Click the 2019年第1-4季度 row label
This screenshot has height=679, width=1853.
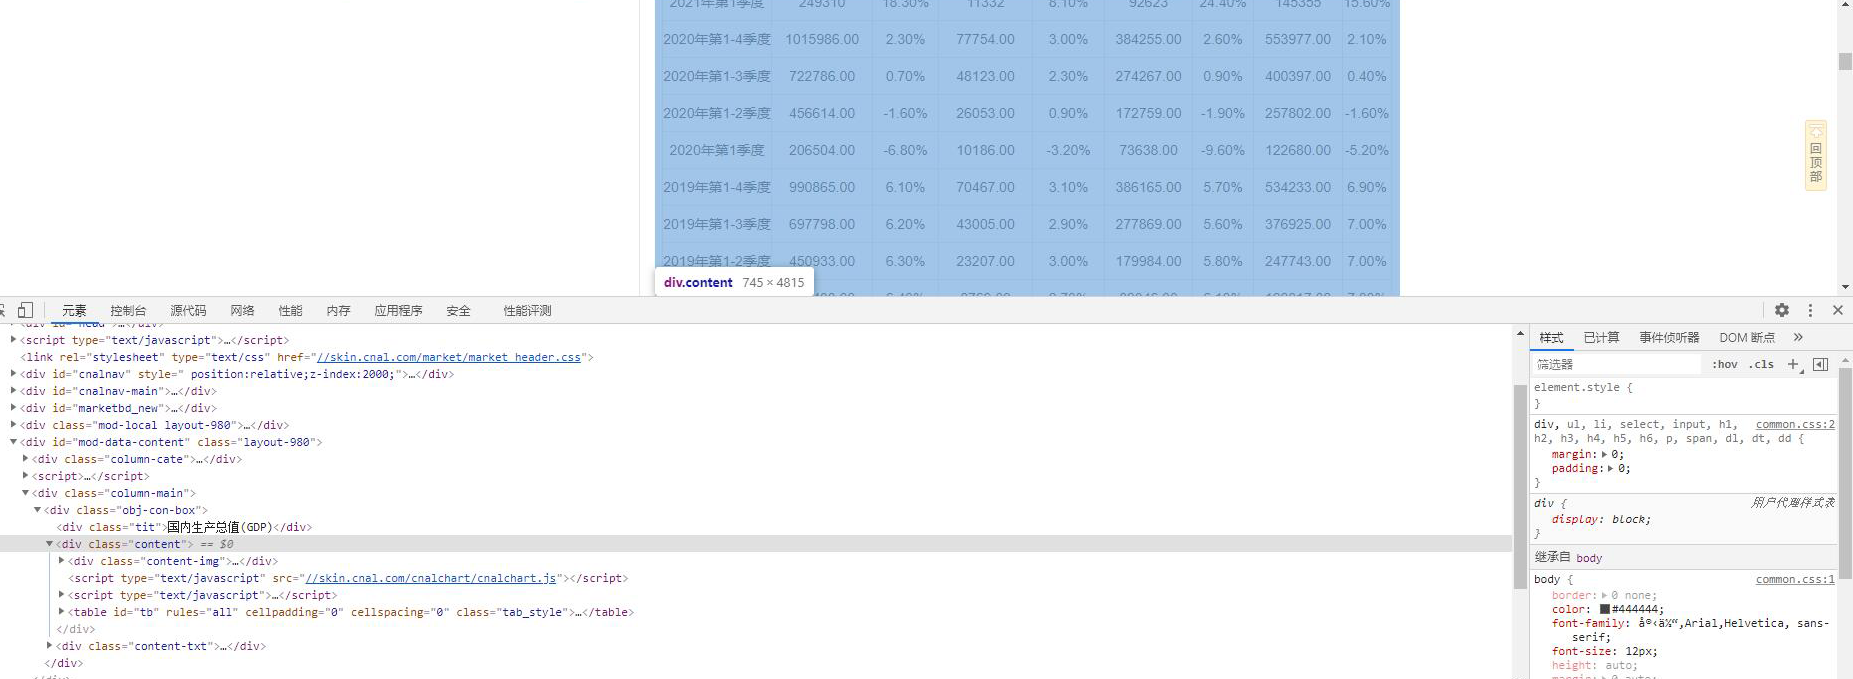(x=717, y=187)
